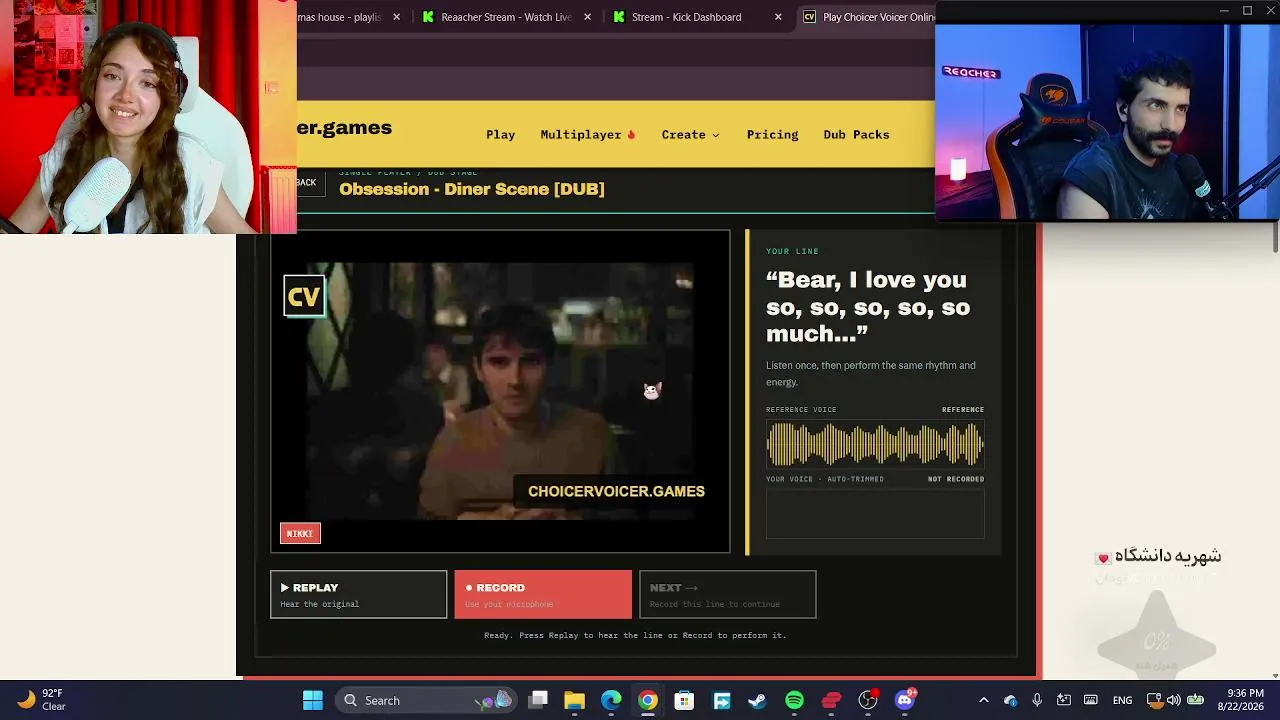Open Microsoft Store from the taskbar
The image size is (1280, 720).
click(684, 700)
